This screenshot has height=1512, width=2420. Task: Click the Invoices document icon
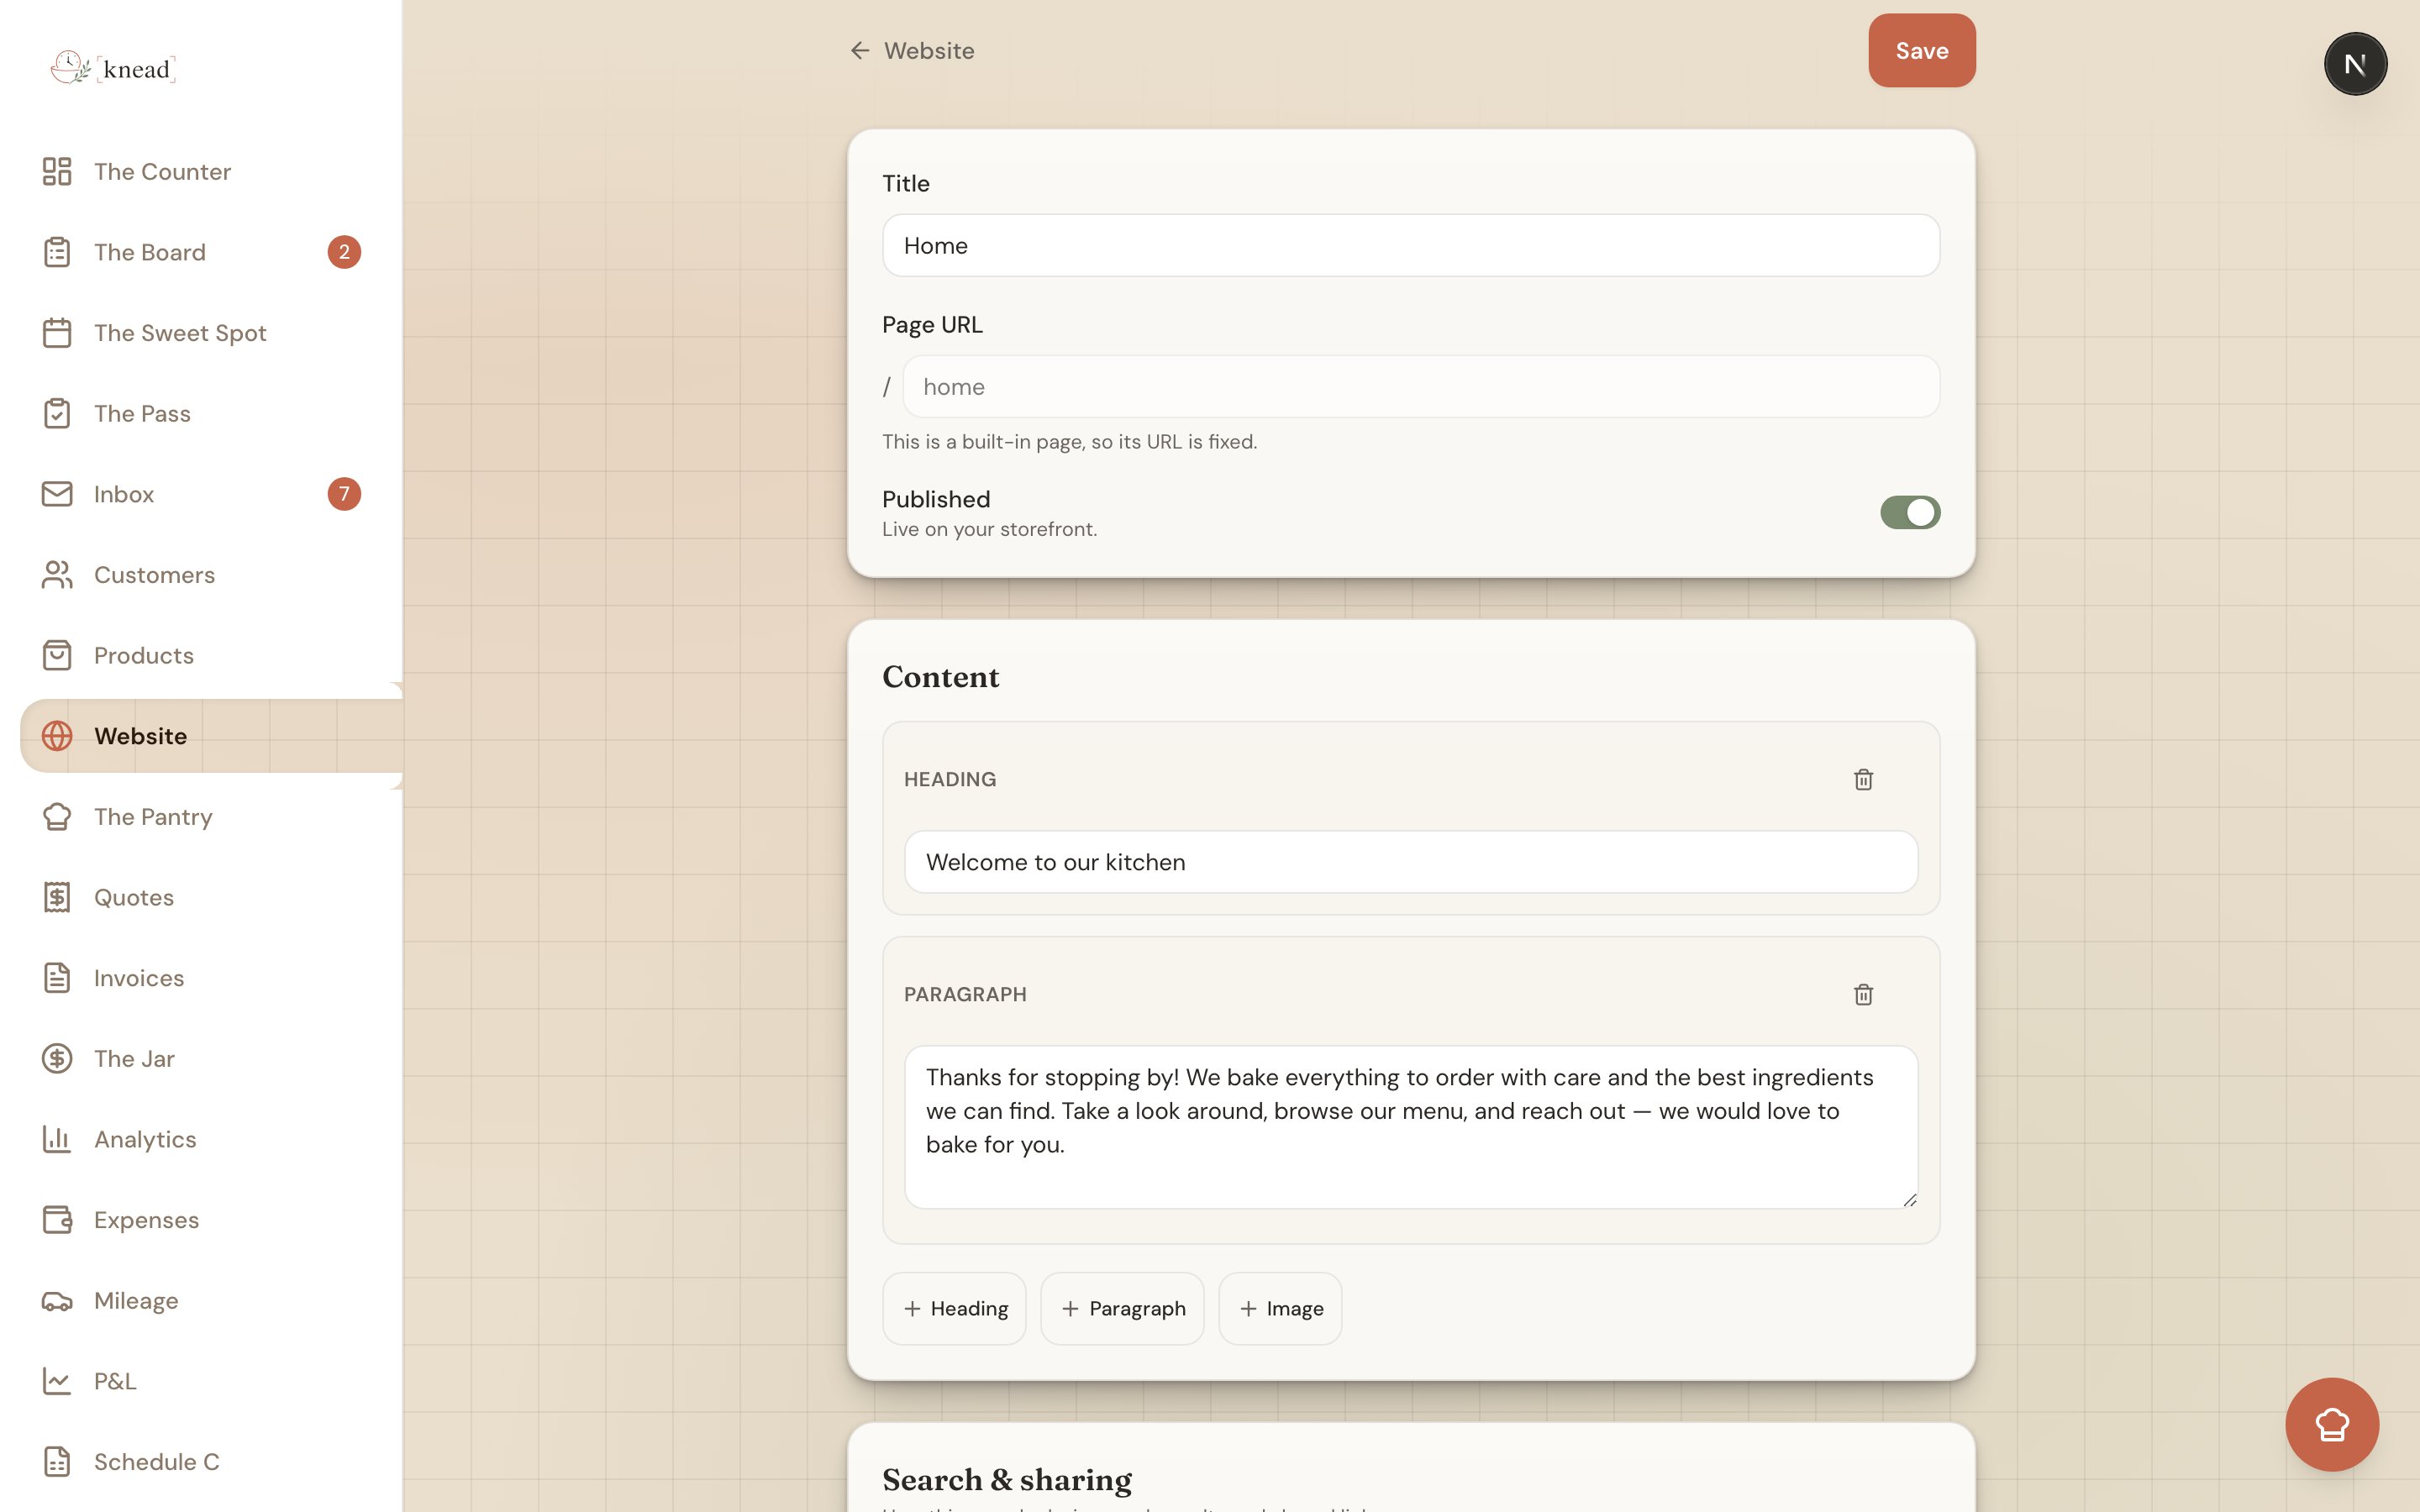pos(57,978)
